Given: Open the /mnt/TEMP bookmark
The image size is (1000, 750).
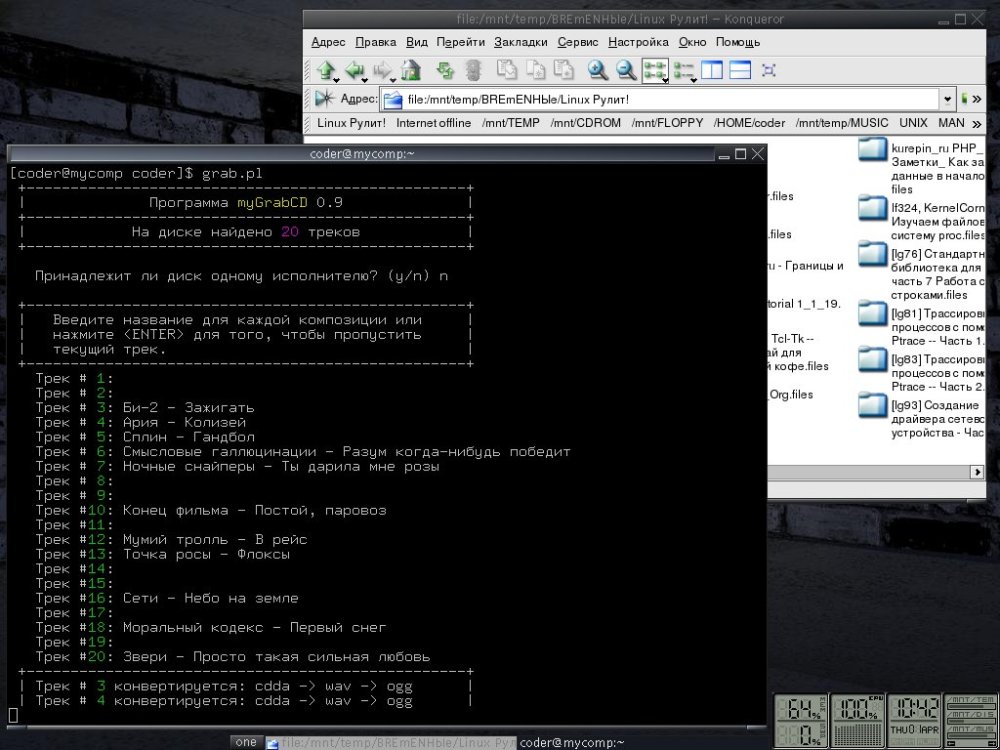Looking at the screenshot, I should pos(510,123).
